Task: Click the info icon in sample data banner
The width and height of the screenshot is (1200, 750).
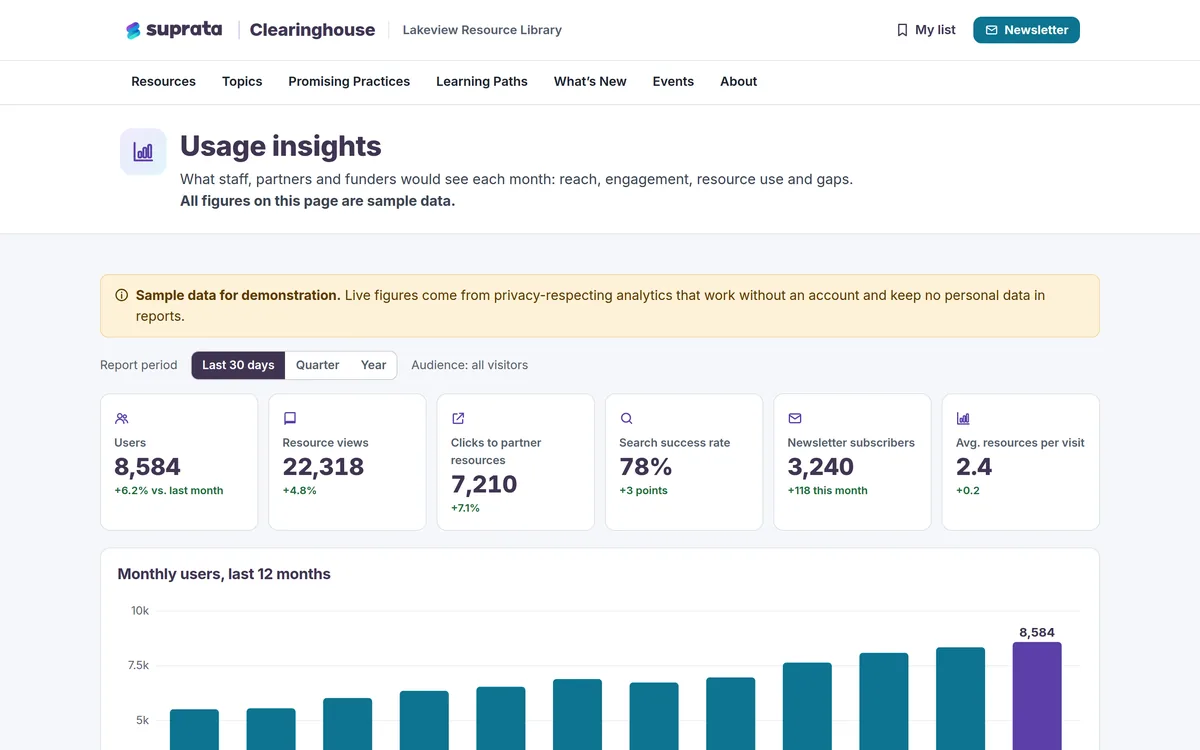Action: point(122,295)
